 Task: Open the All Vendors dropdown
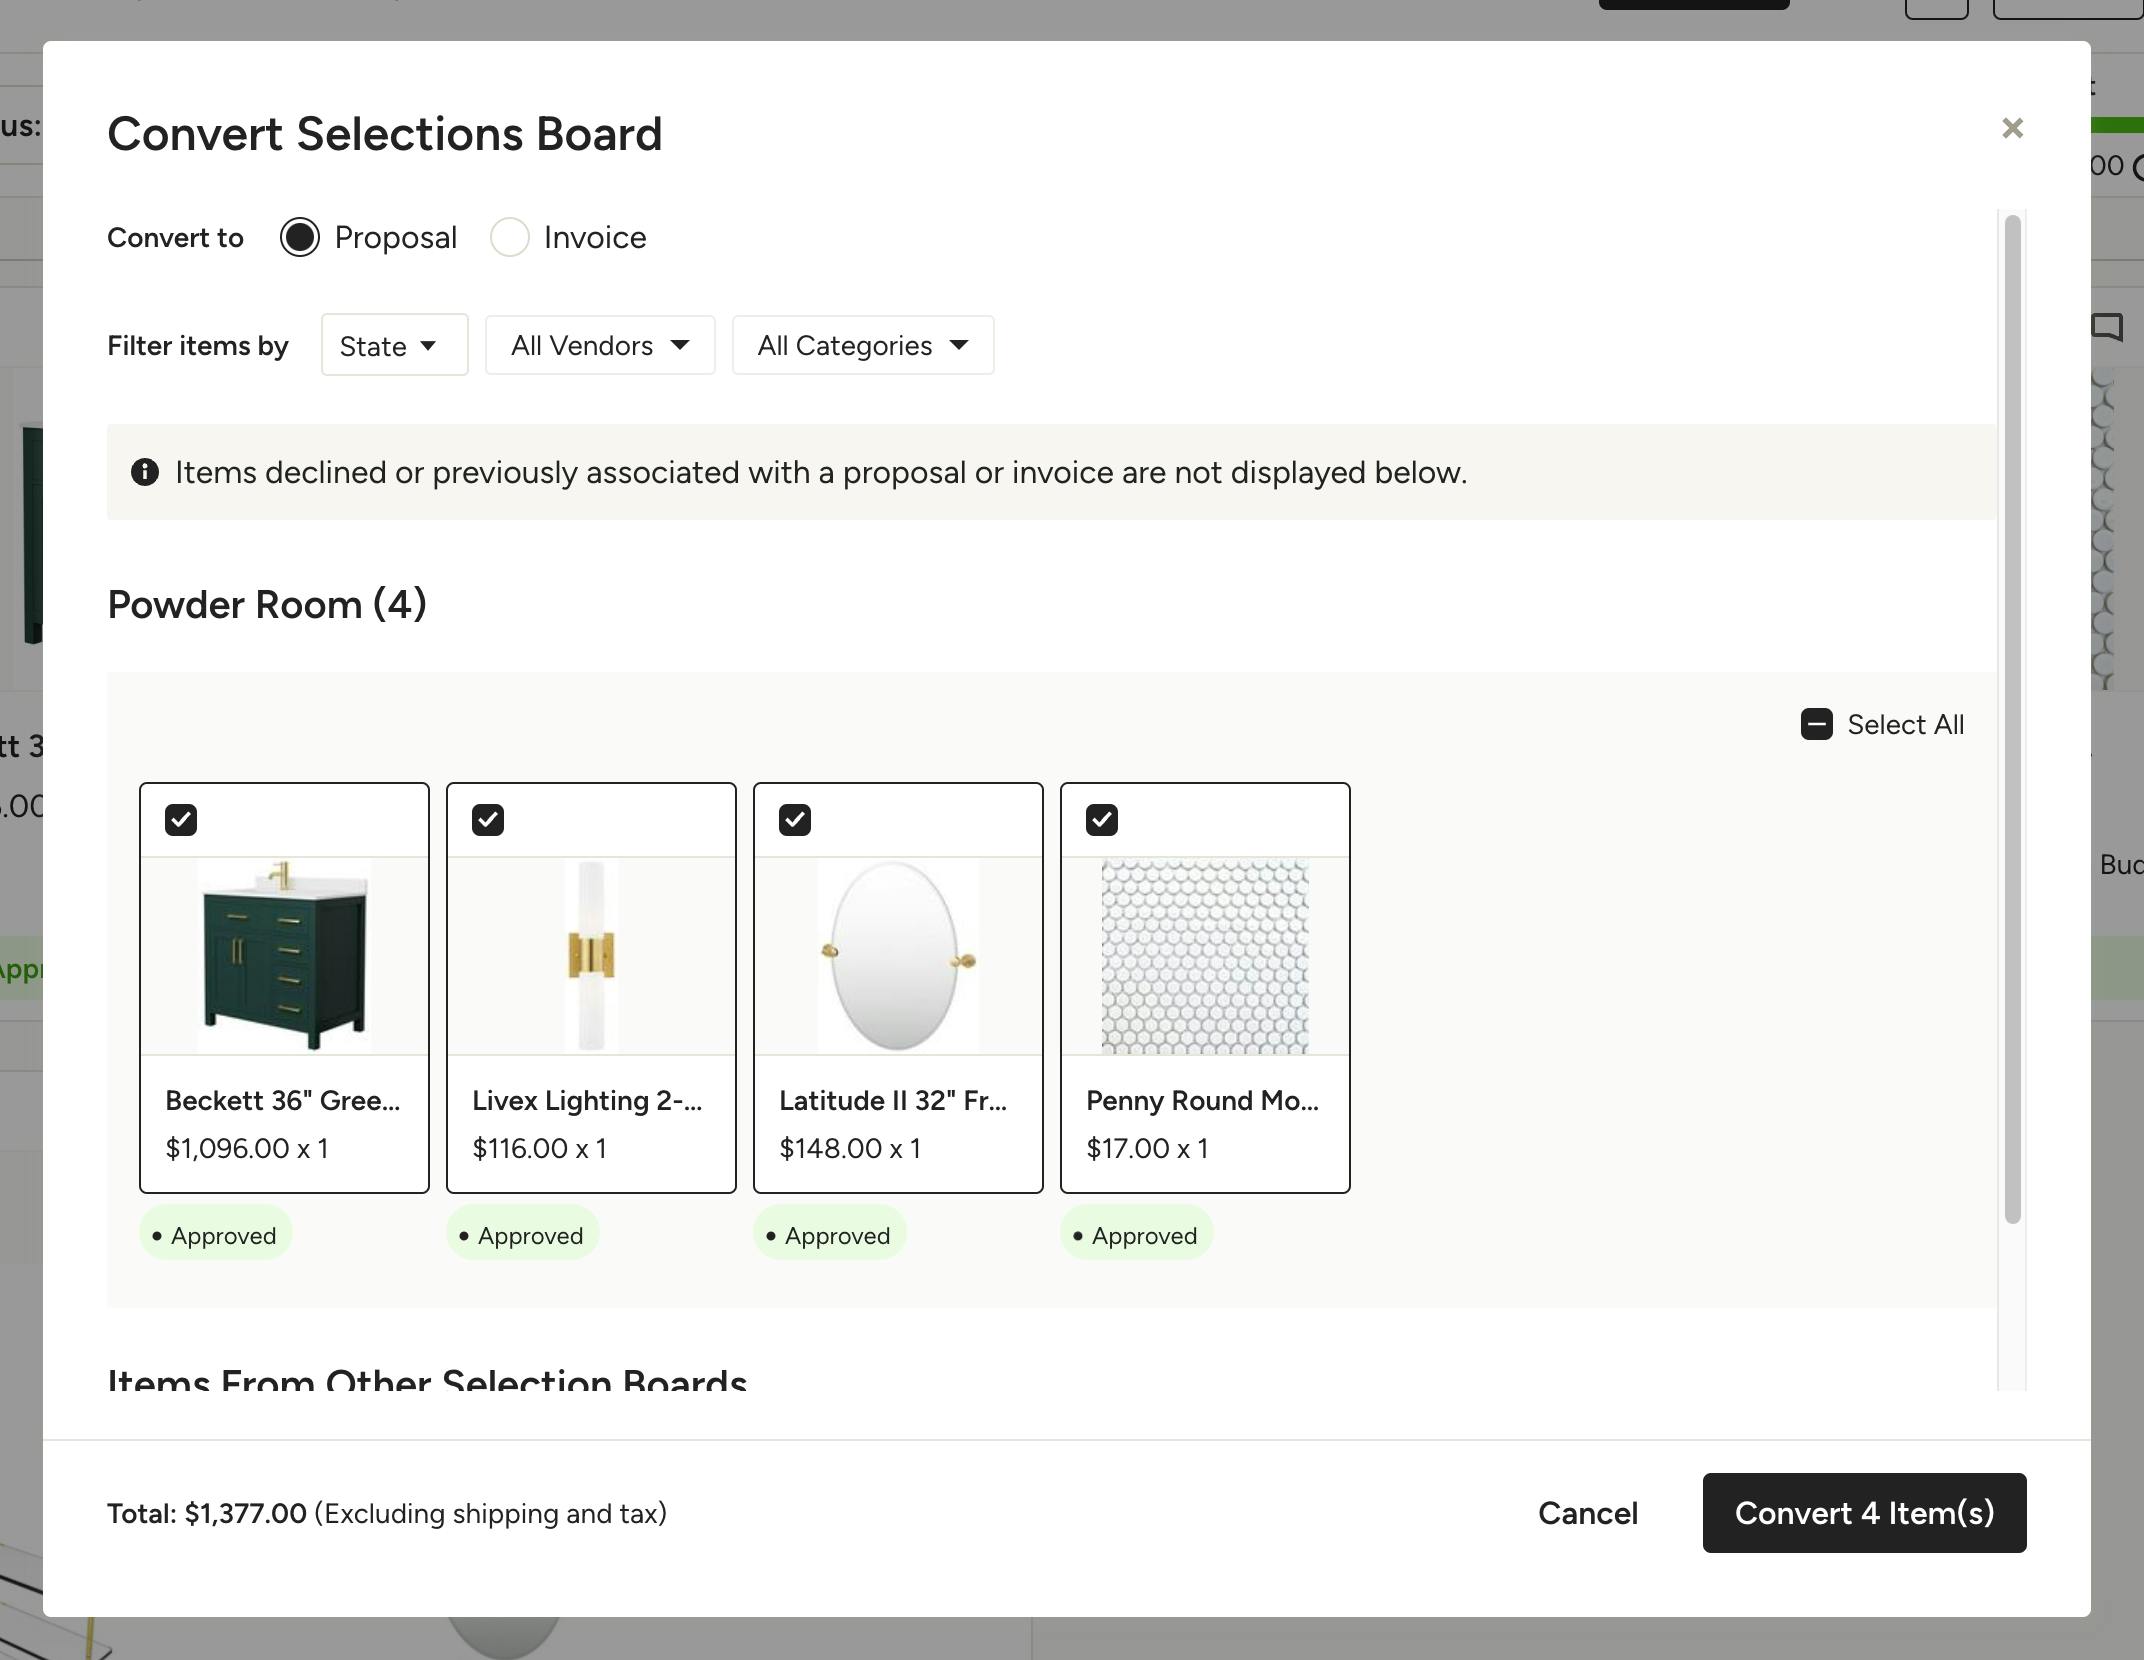click(x=600, y=345)
